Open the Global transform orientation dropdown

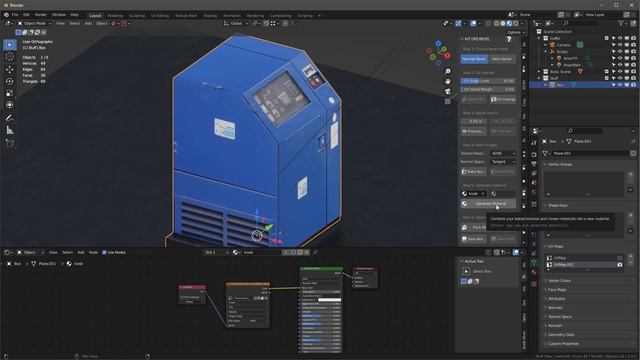[x=236, y=23]
